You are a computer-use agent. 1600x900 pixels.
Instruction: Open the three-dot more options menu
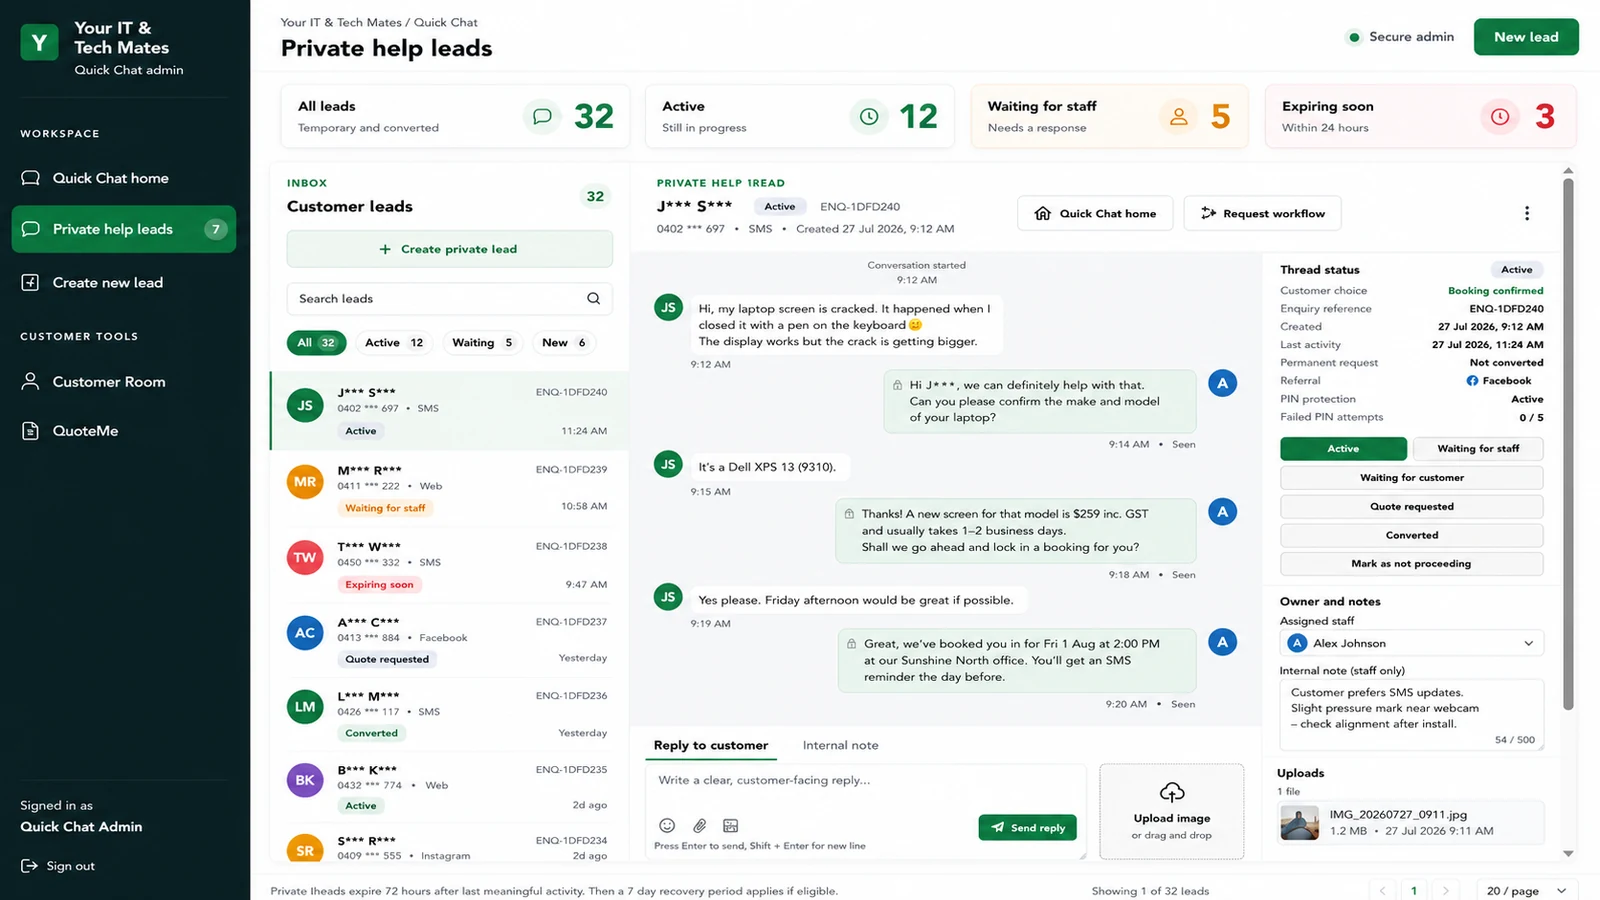pos(1527,213)
